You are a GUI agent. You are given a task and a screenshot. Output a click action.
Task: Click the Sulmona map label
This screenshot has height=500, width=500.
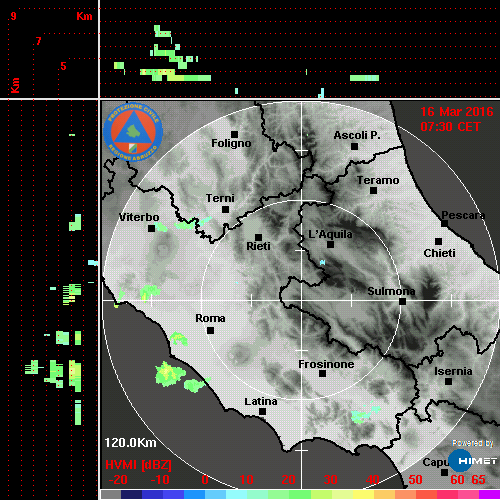[391, 291]
